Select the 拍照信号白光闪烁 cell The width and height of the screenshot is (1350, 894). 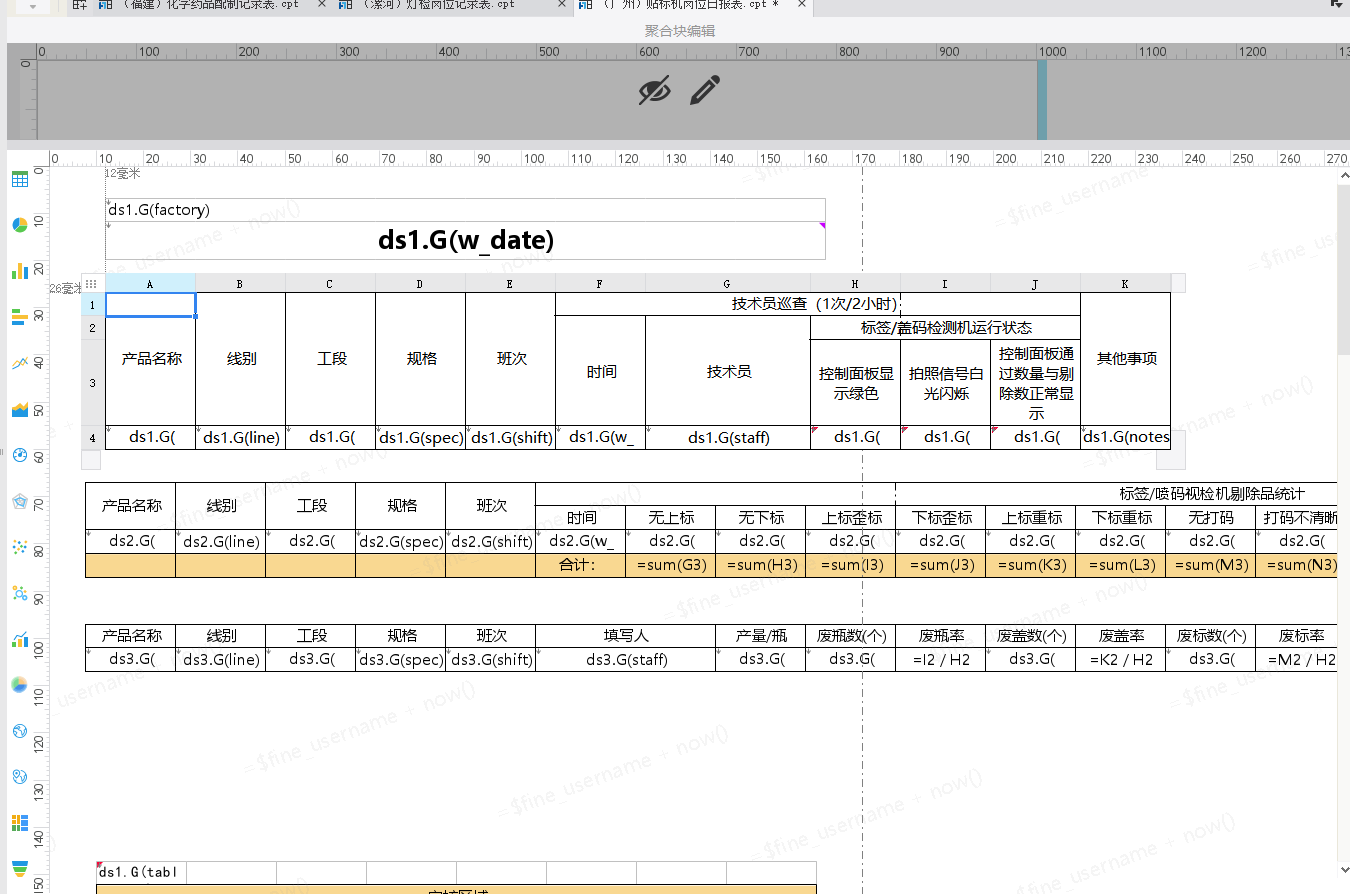[x=945, y=383]
